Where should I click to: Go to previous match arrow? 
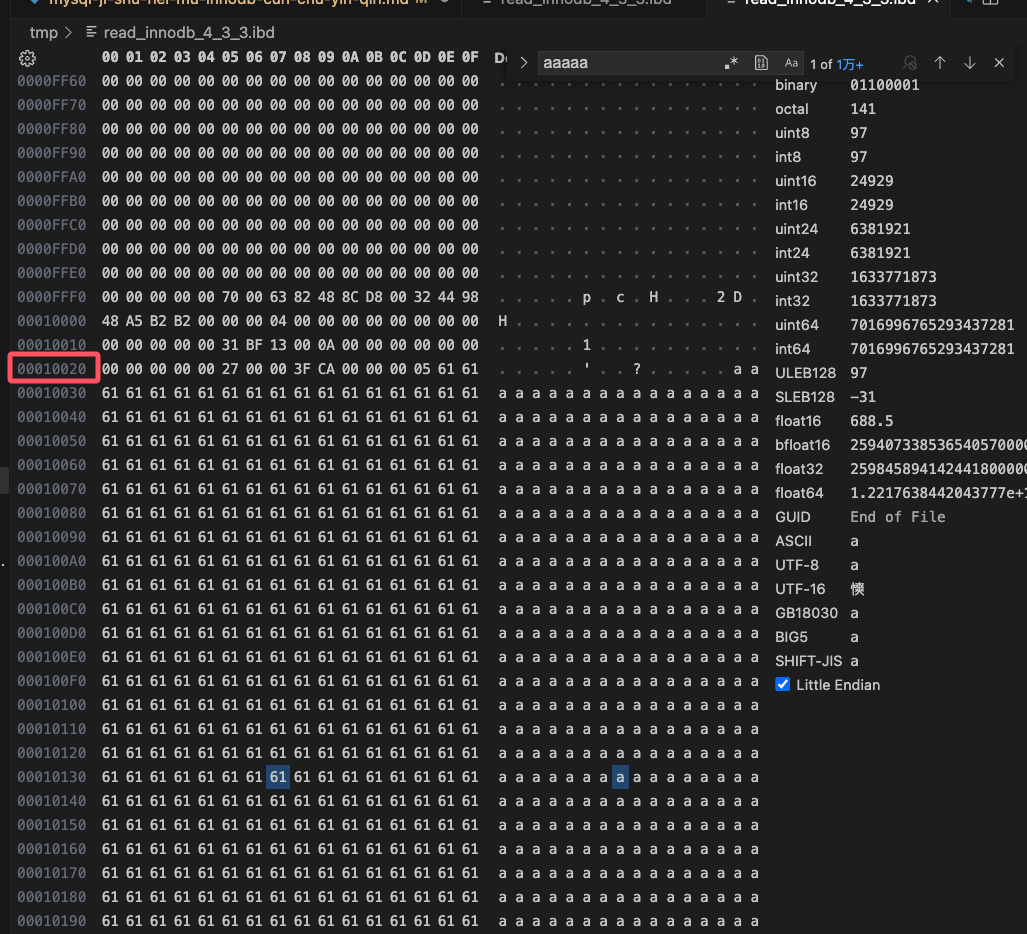pyautogui.click(x=940, y=63)
